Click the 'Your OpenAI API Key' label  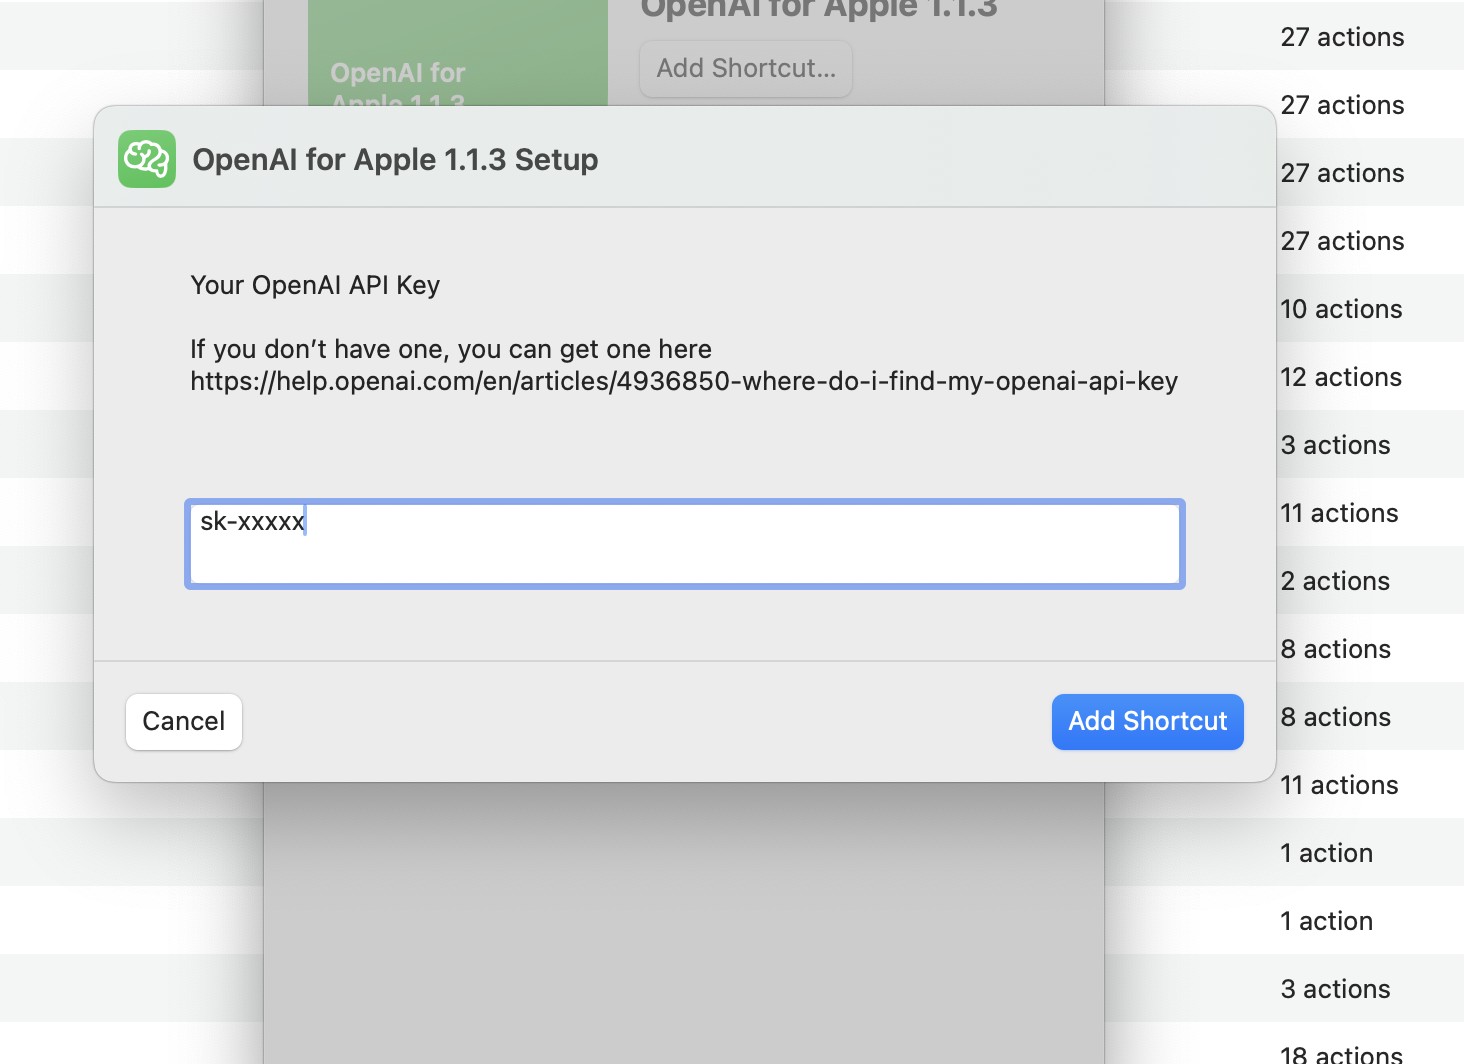point(315,285)
